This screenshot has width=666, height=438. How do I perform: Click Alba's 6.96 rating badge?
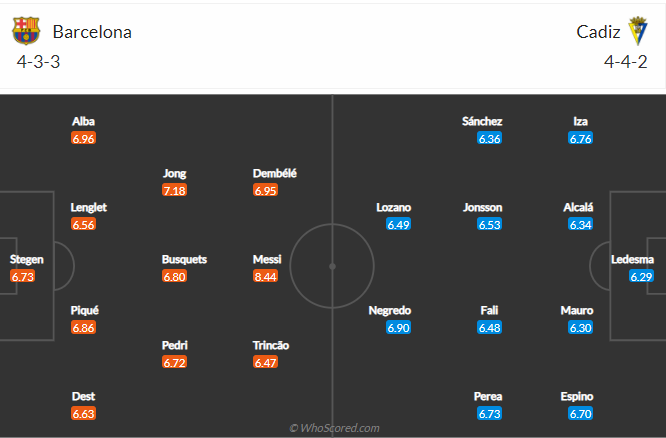(83, 138)
